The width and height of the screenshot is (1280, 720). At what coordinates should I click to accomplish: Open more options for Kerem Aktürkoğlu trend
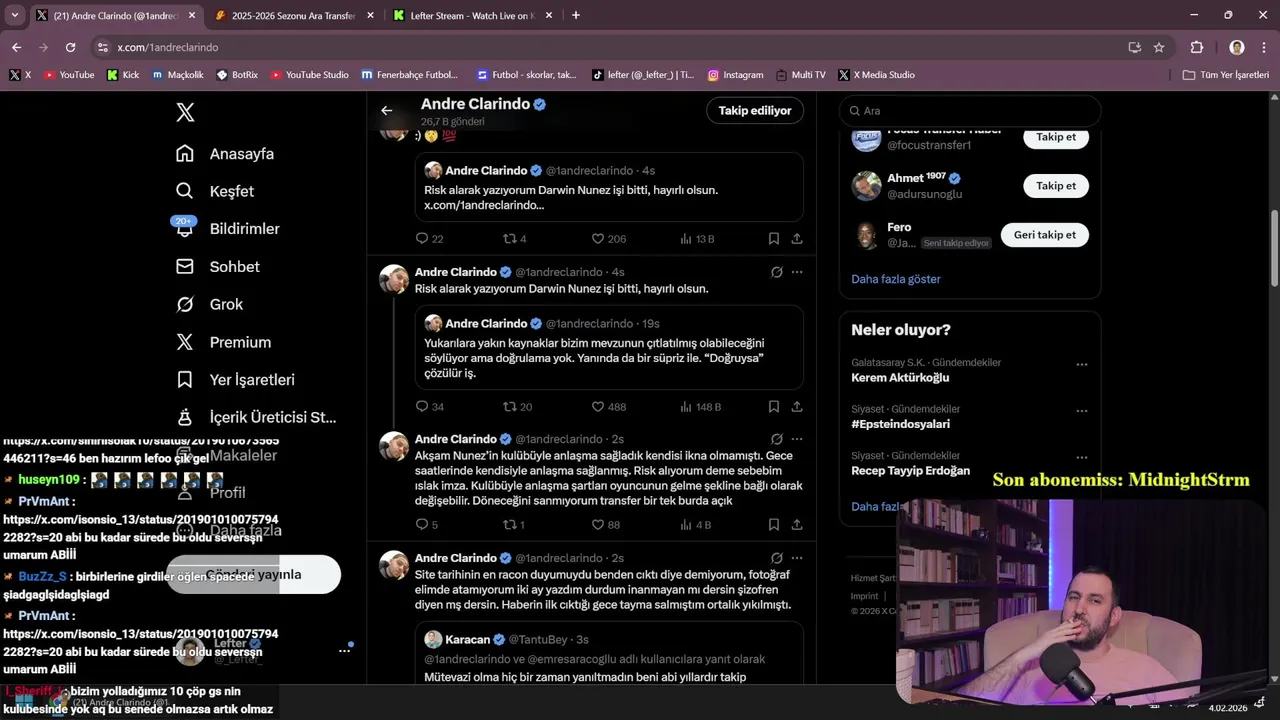(1081, 365)
